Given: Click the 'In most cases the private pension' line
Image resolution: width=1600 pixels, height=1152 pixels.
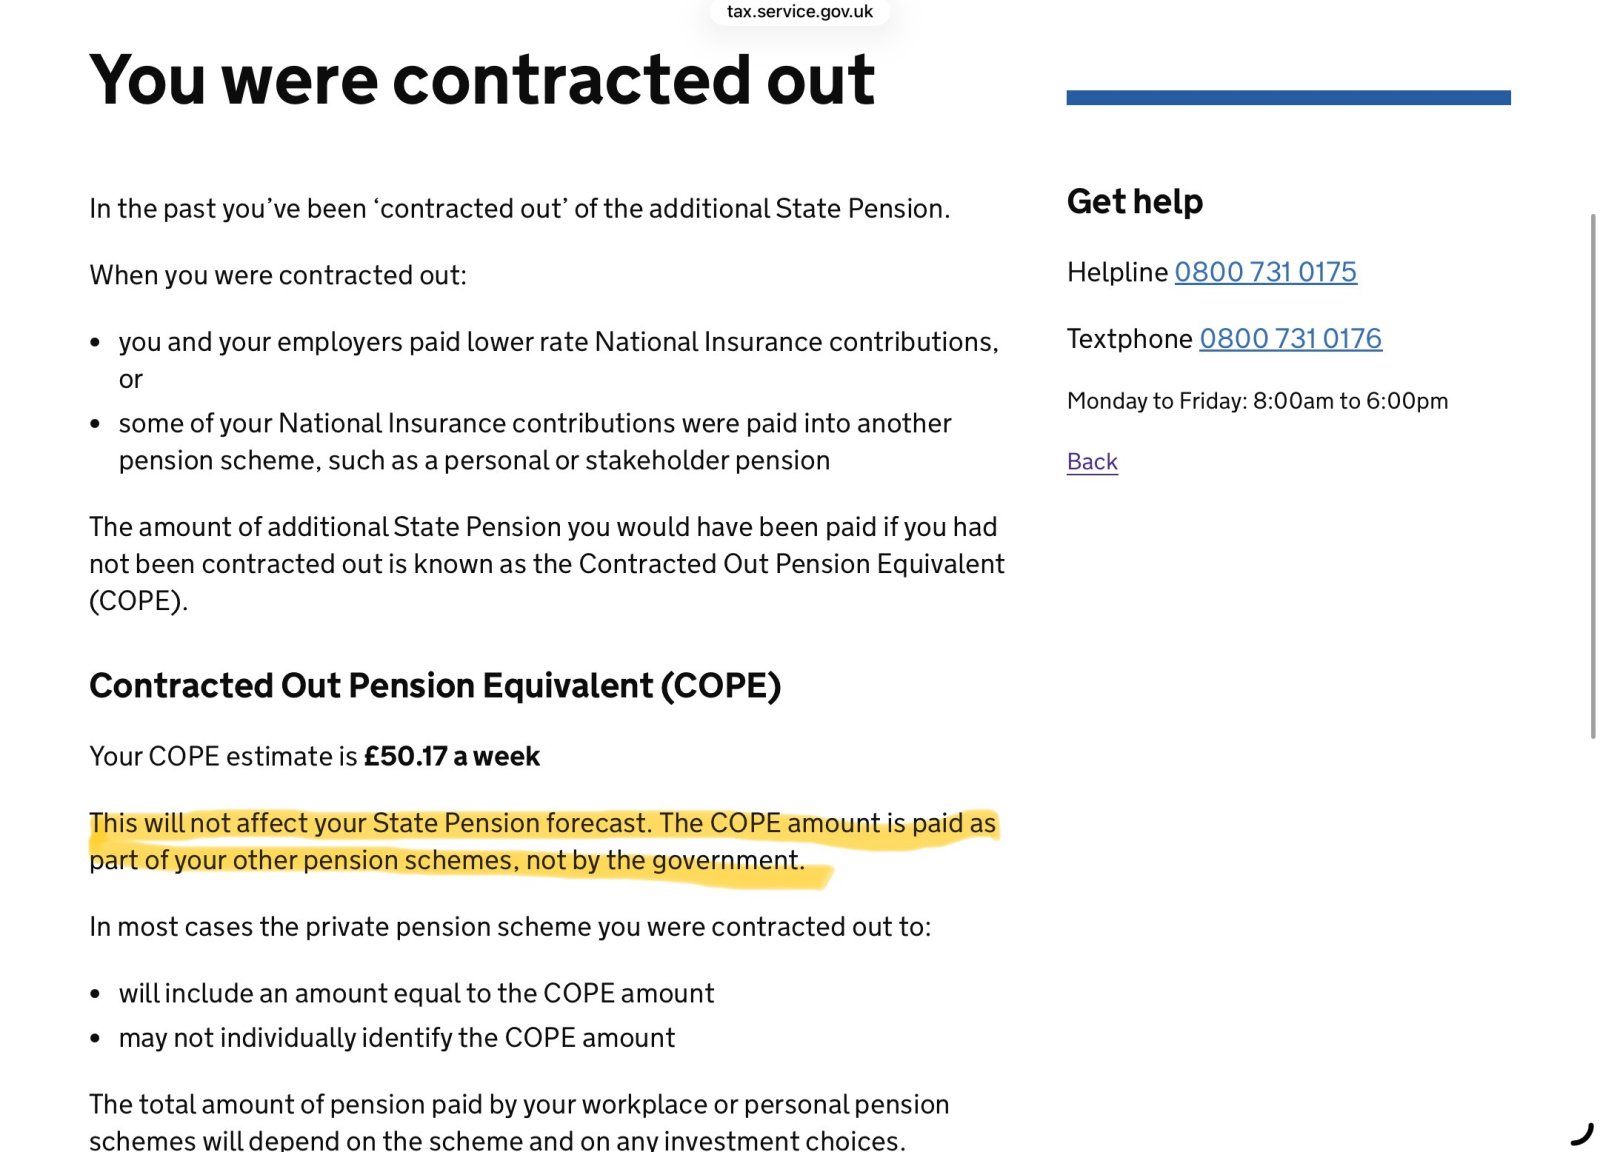Looking at the screenshot, I should pos(510,927).
